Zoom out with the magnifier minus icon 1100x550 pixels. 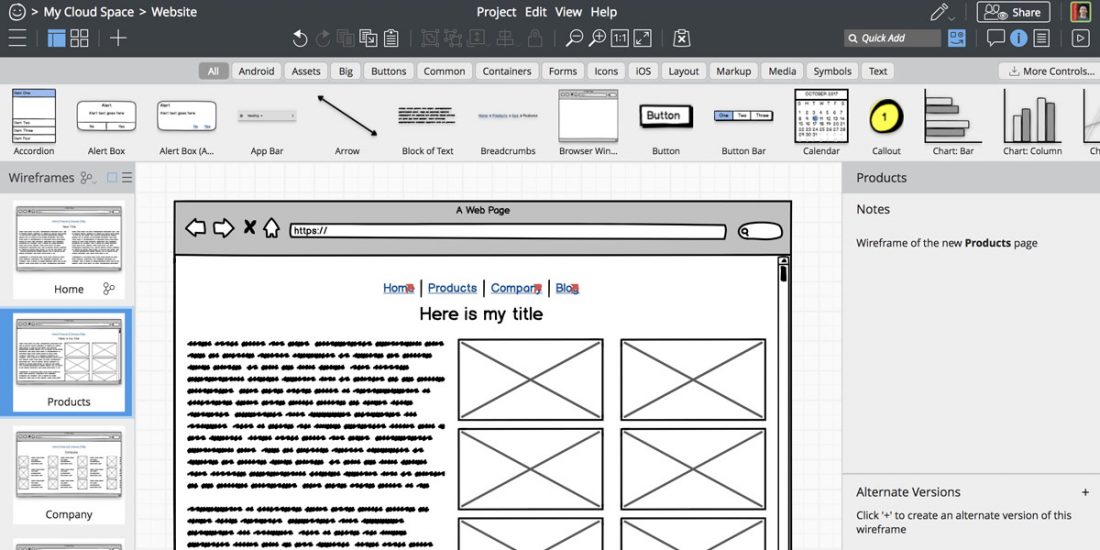pyautogui.click(x=574, y=38)
